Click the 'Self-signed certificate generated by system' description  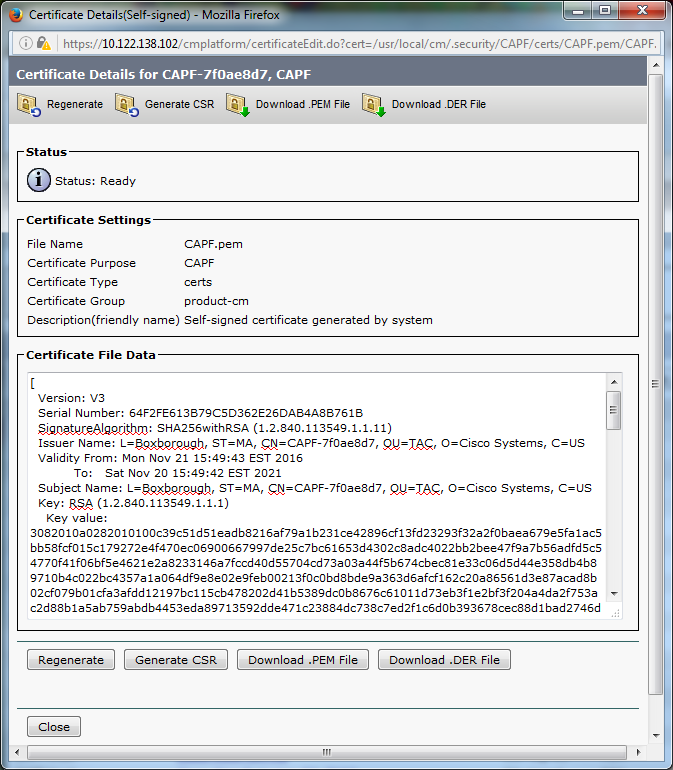308,320
